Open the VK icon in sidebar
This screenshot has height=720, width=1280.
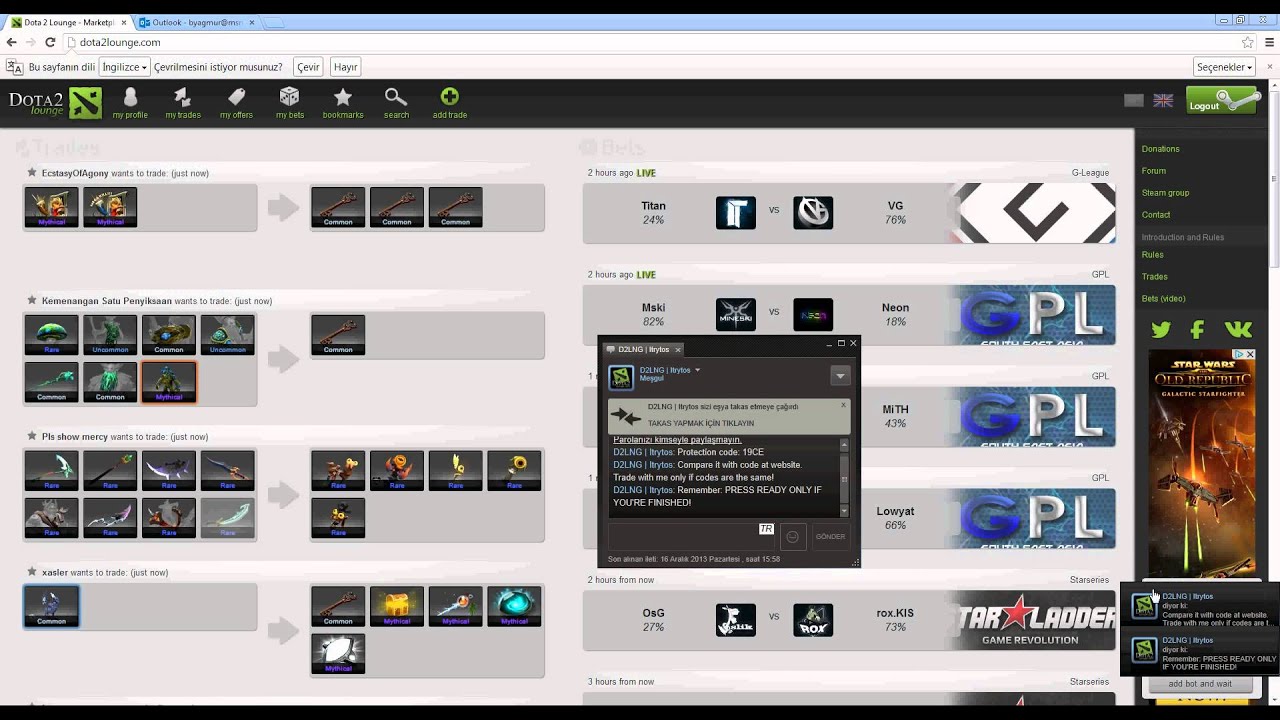tap(1238, 329)
